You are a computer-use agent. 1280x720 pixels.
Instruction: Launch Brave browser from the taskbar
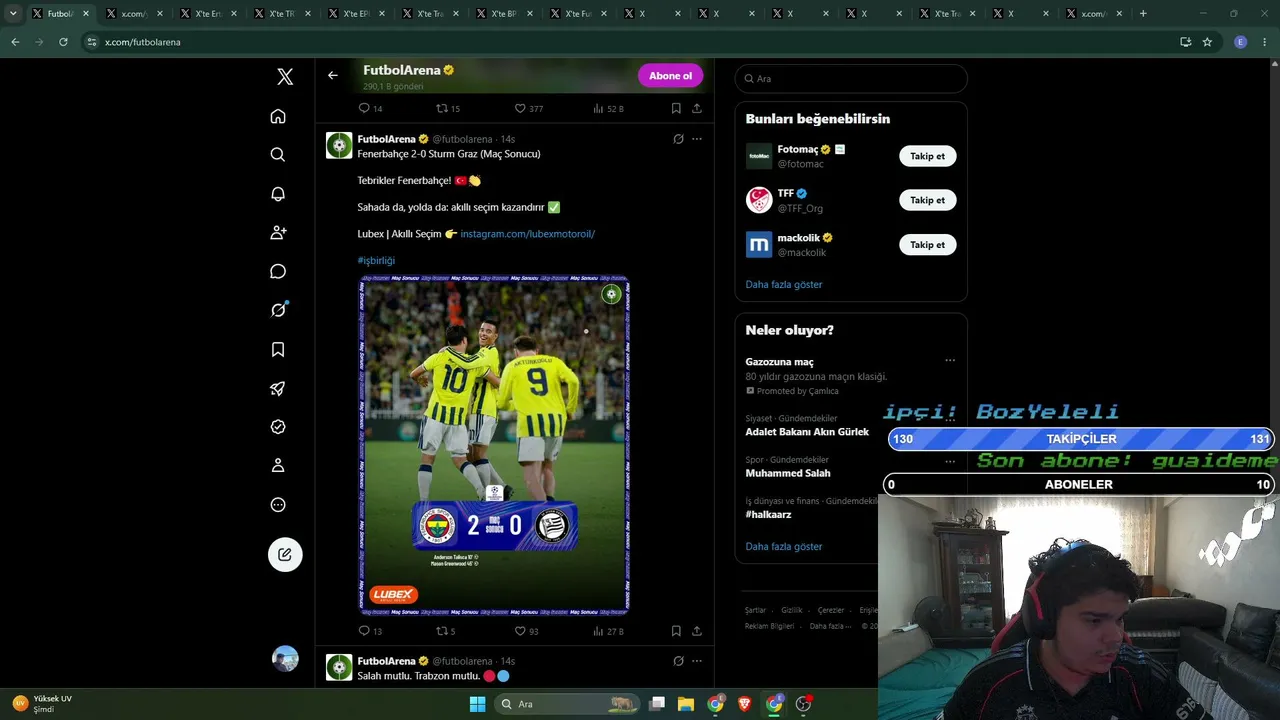click(744, 704)
